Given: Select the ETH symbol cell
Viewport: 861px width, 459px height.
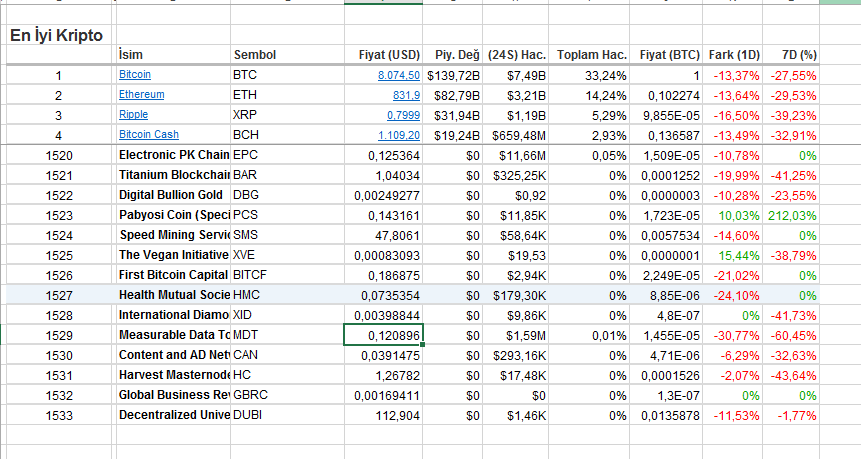Looking at the screenshot, I should point(287,95).
